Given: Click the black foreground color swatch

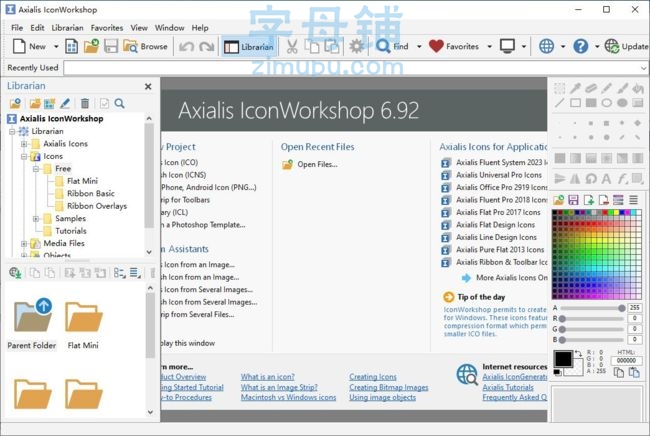Looking at the screenshot, I should 563,359.
